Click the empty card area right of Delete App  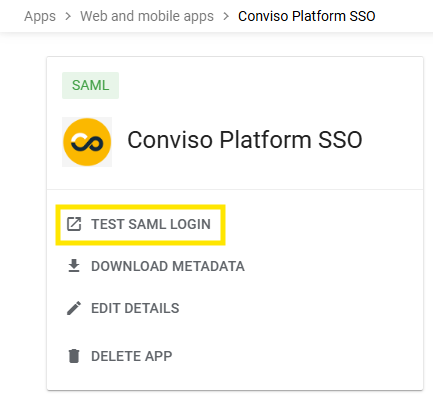[x=297, y=356]
